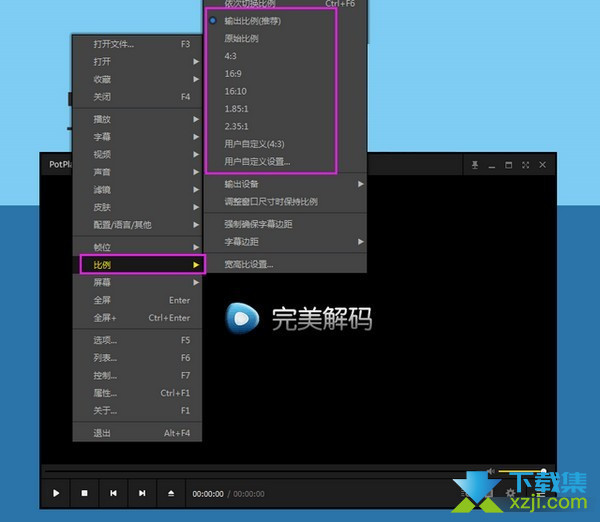
Task: Choose 退出 (Alt+F4) to quit
Action: (x=137, y=433)
